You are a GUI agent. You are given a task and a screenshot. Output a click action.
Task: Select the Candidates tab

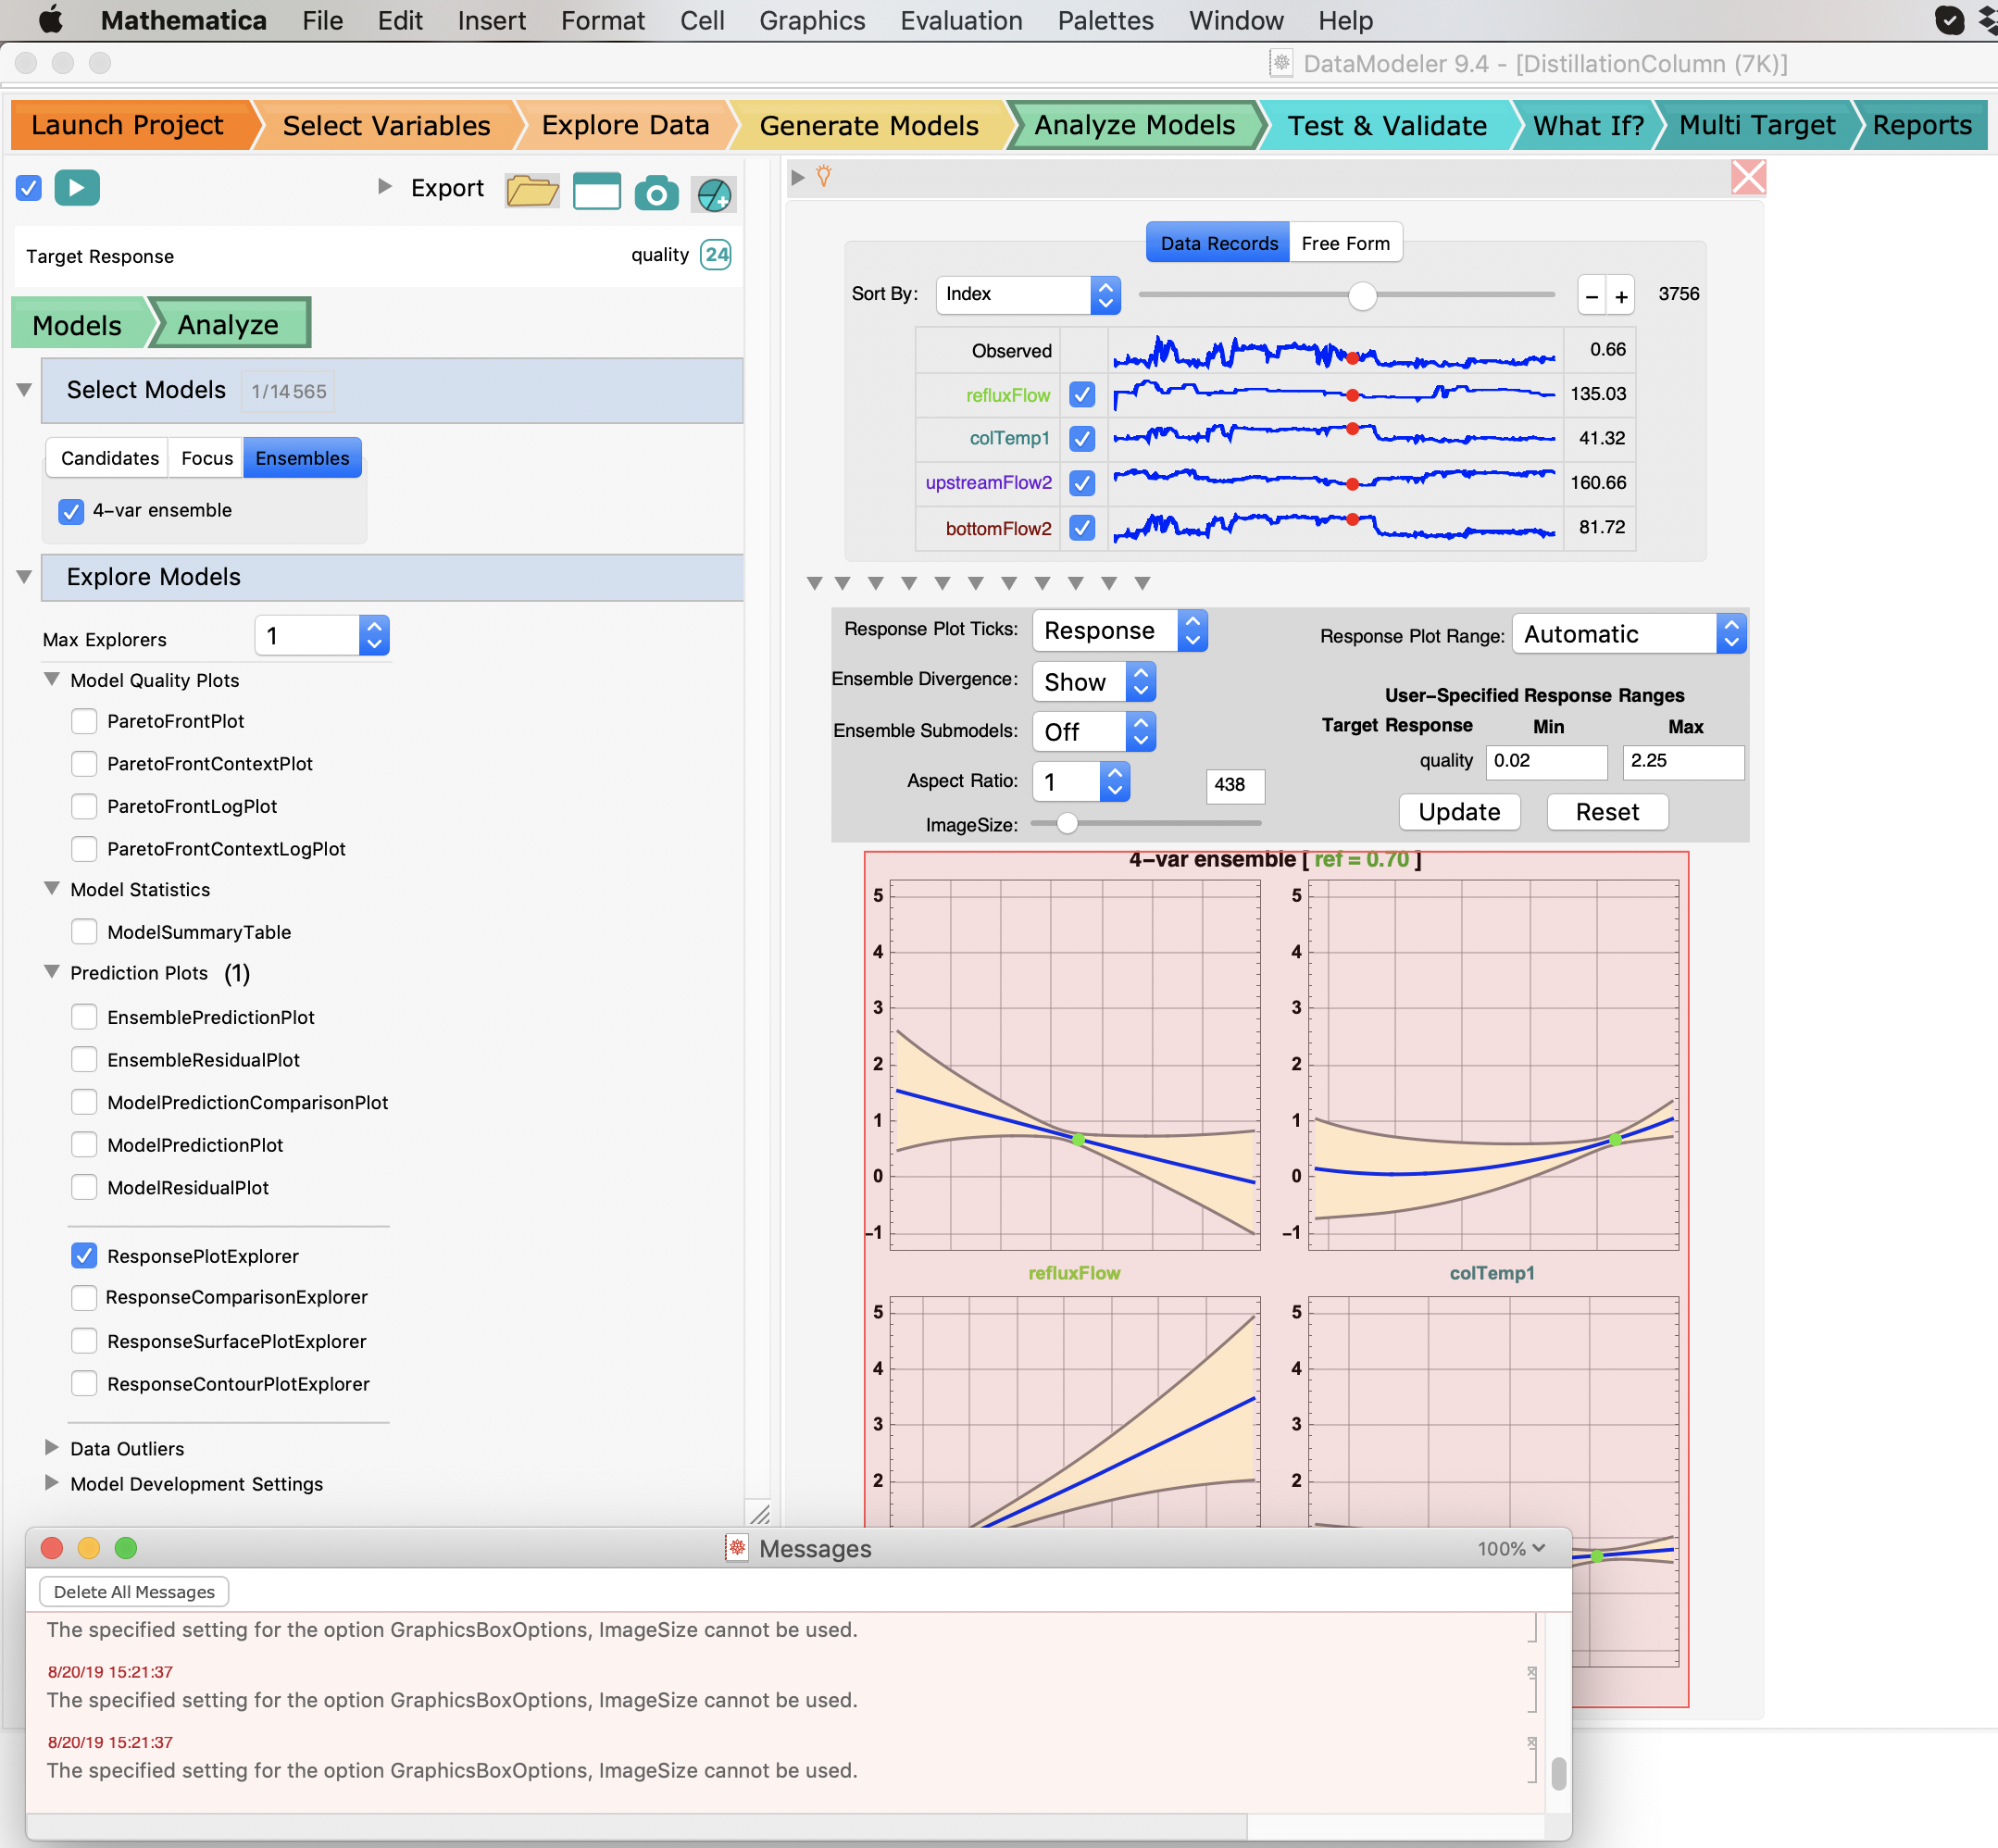(x=109, y=458)
